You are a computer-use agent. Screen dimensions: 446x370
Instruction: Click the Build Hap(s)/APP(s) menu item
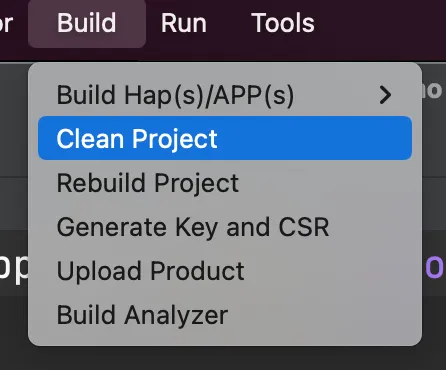point(225,95)
